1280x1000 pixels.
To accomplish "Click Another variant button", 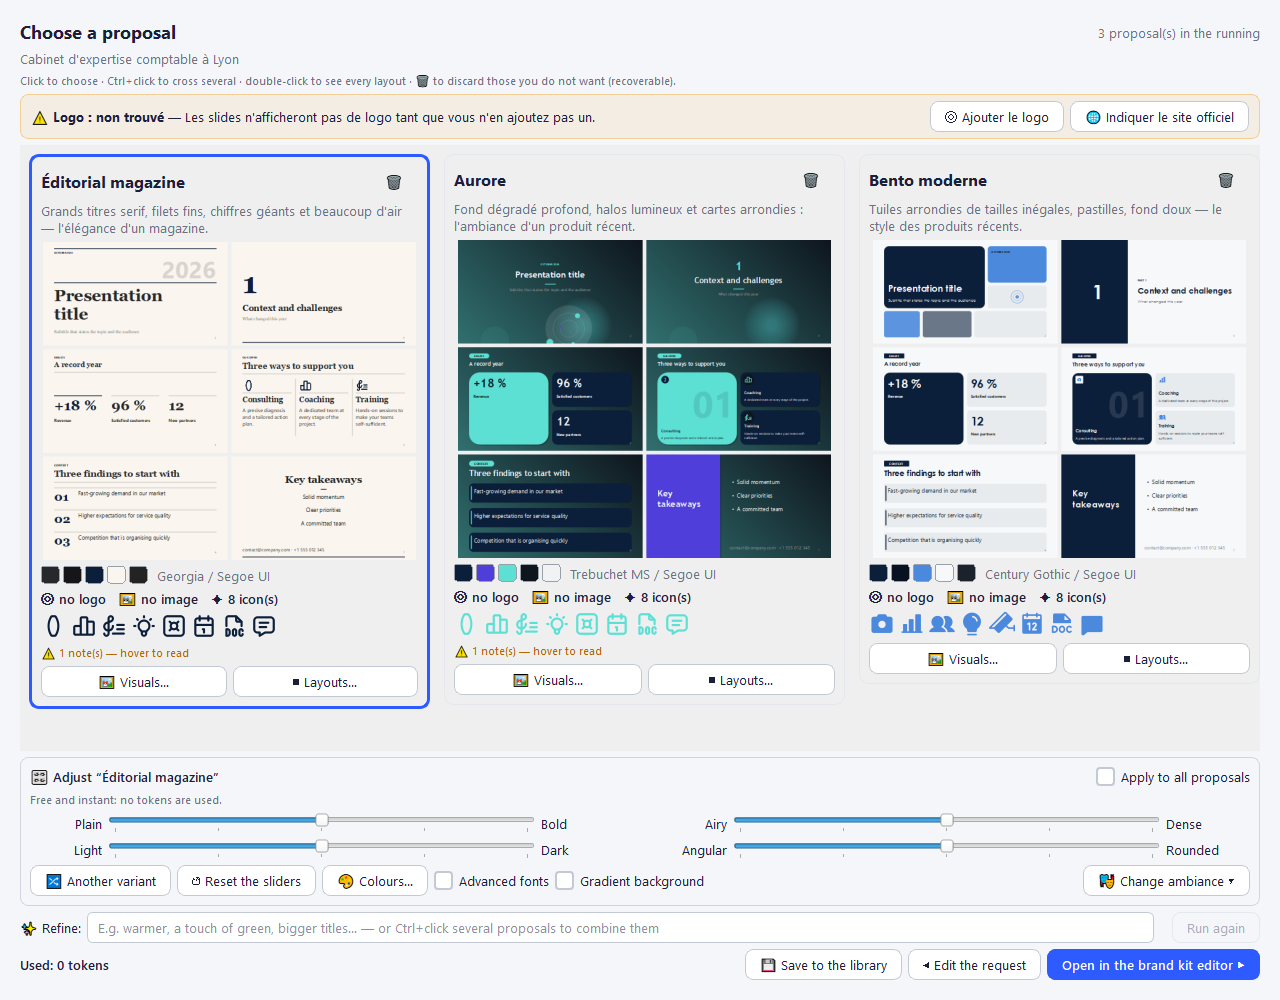I will click(100, 881).
